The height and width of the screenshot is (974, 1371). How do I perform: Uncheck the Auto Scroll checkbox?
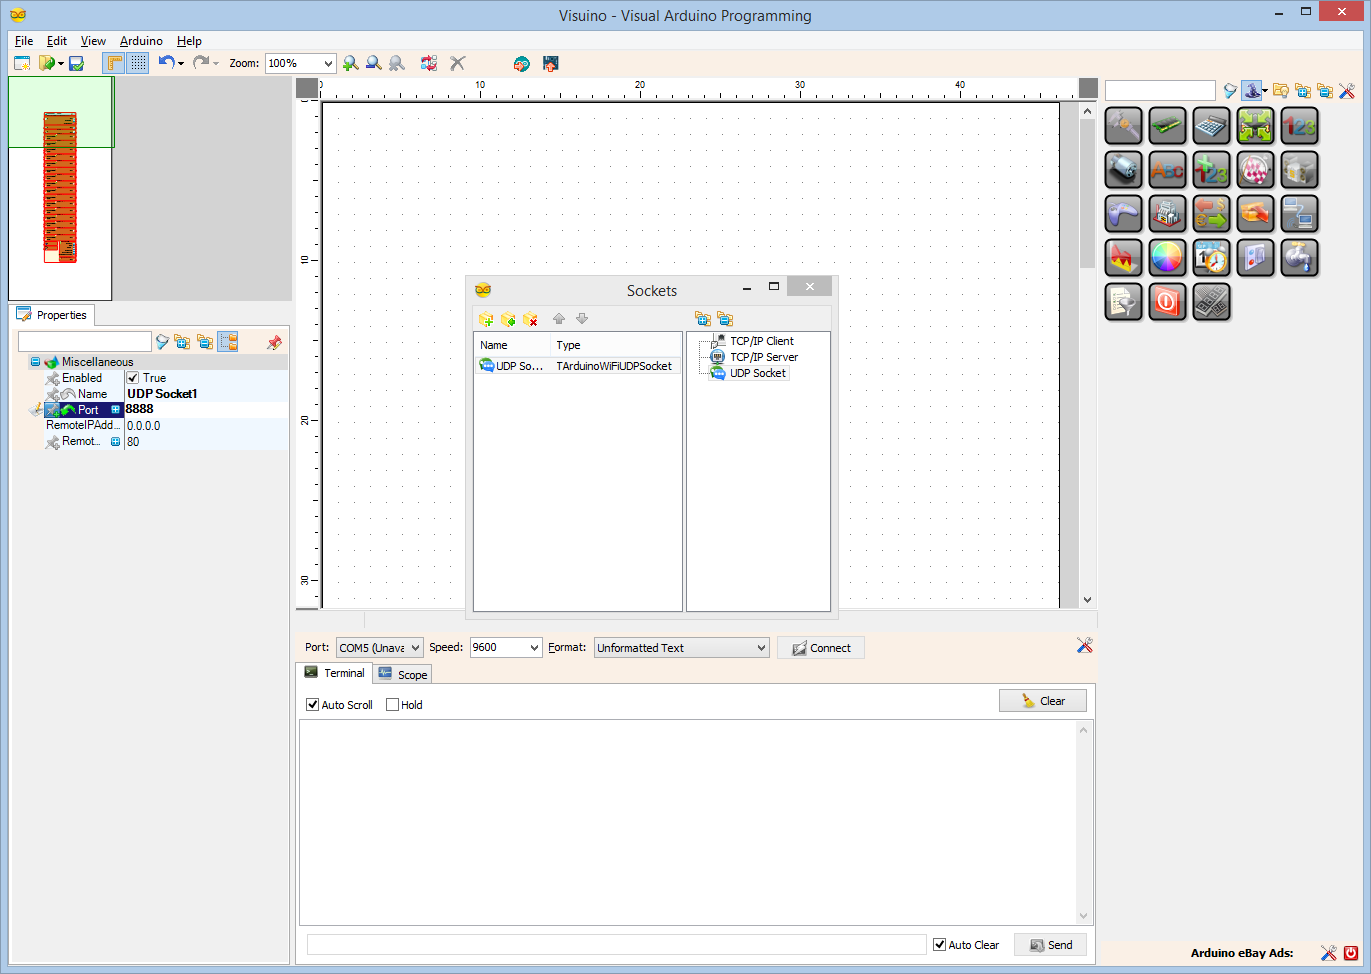tap(312, 705)
